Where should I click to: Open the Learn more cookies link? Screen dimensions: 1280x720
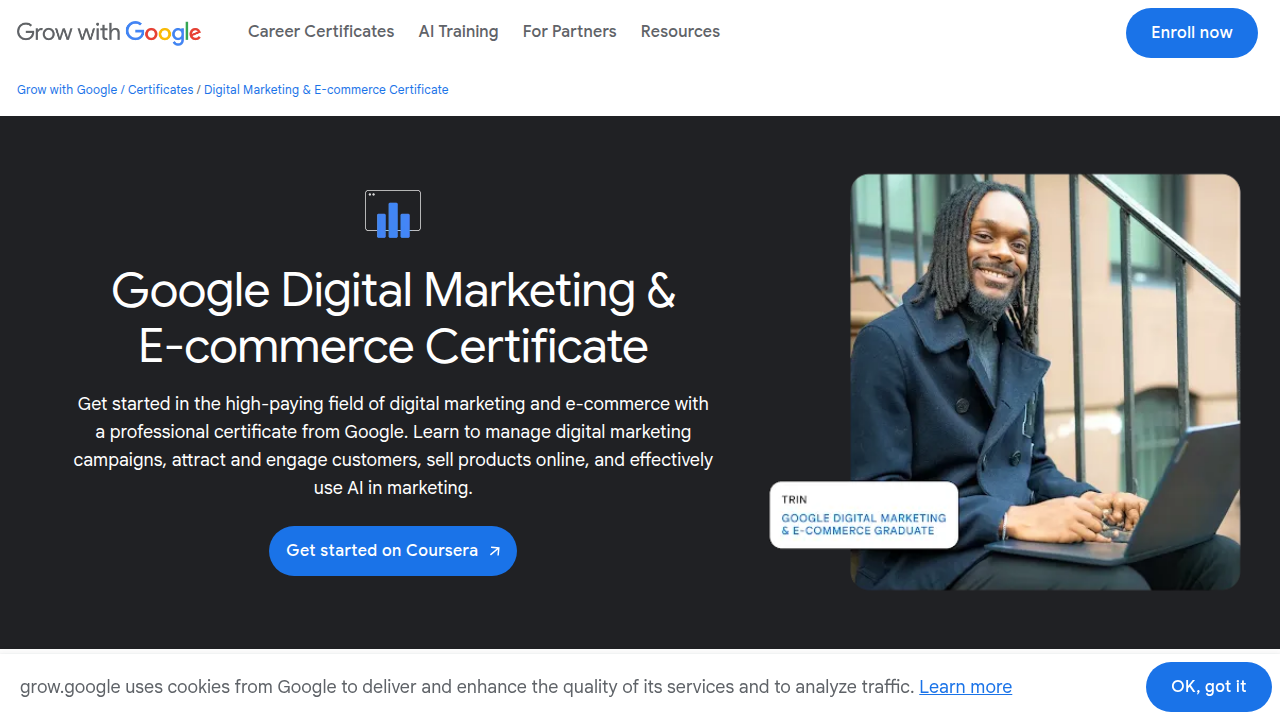pos(965,687)
